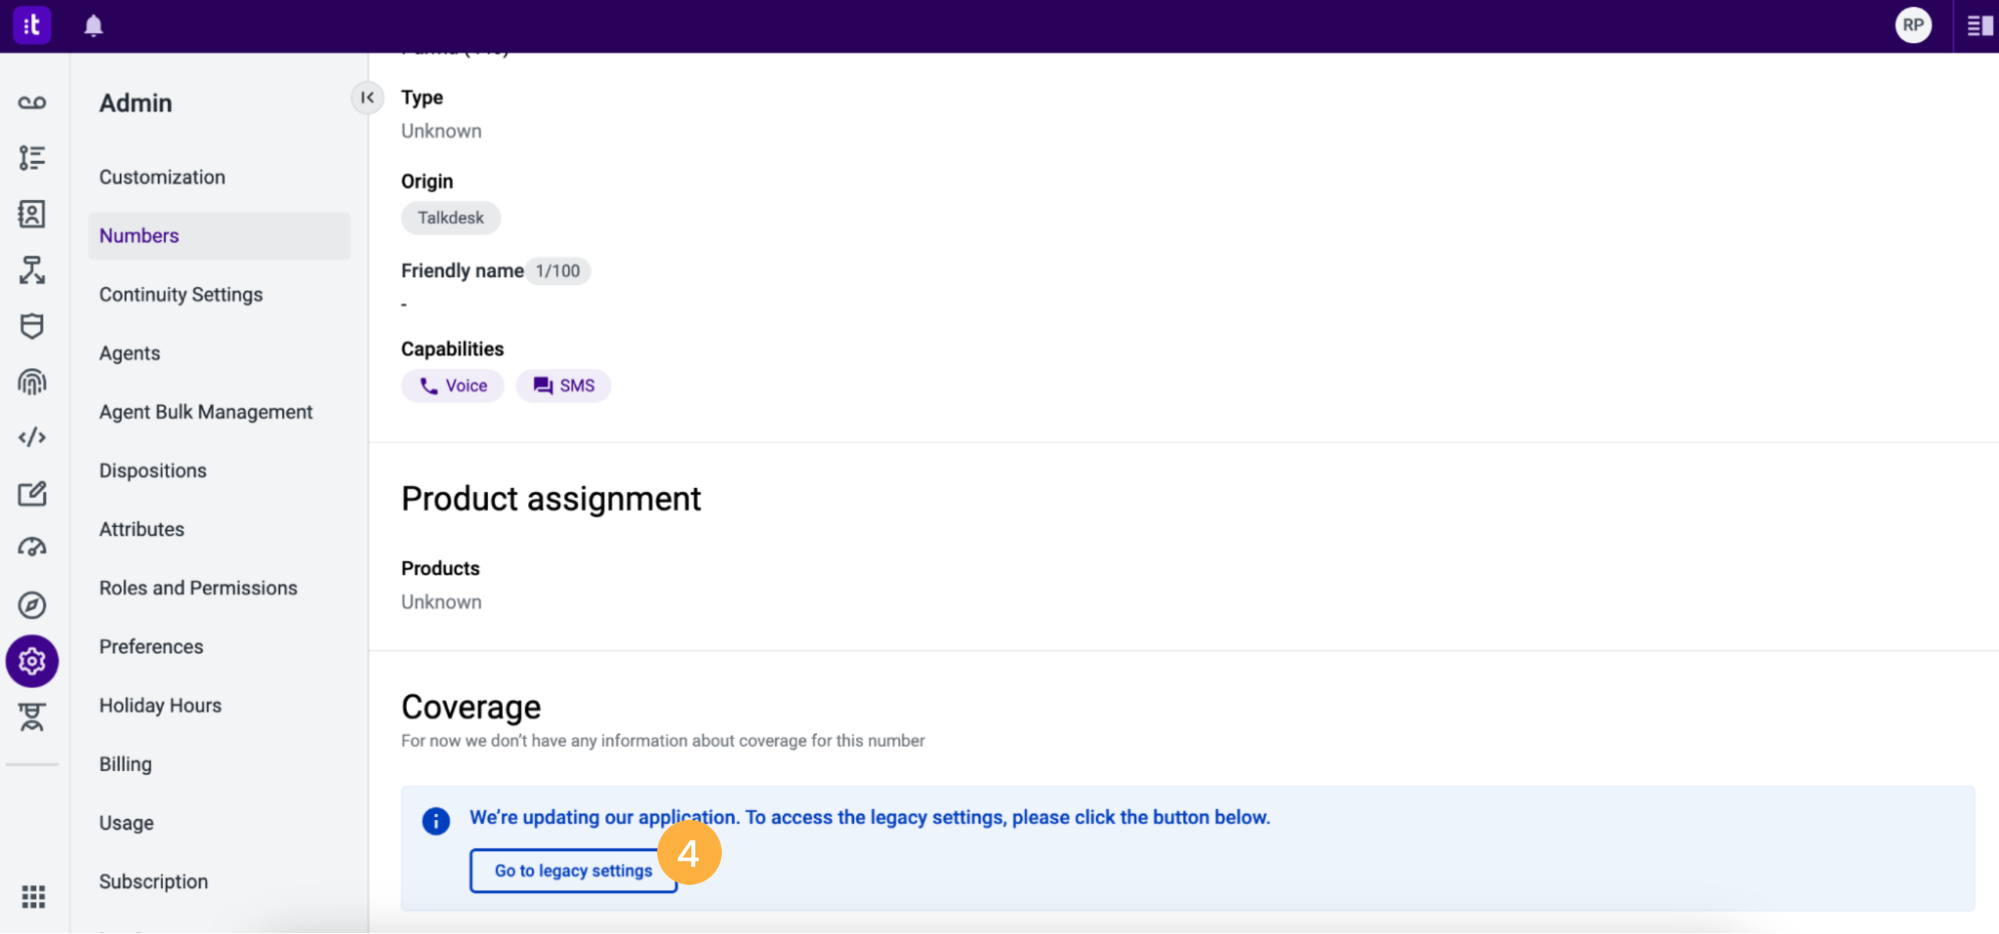Image resolution: width=1999 pixels, height=934 pixels.
Task: Open Subscription in Admin menu
Action: 153,882
